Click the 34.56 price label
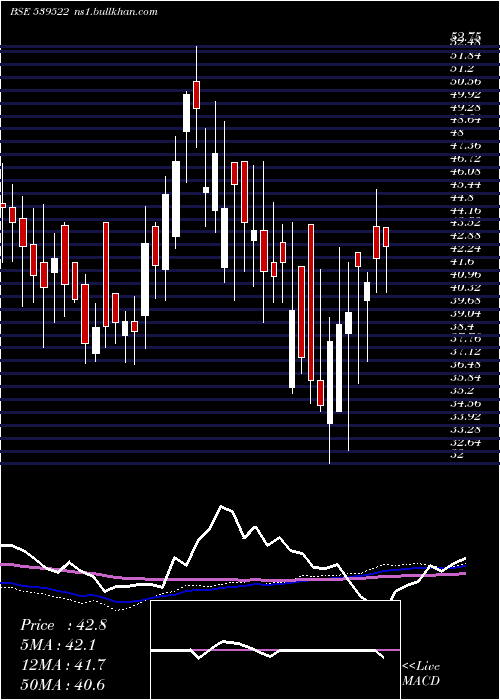 [x=465, y=404]
